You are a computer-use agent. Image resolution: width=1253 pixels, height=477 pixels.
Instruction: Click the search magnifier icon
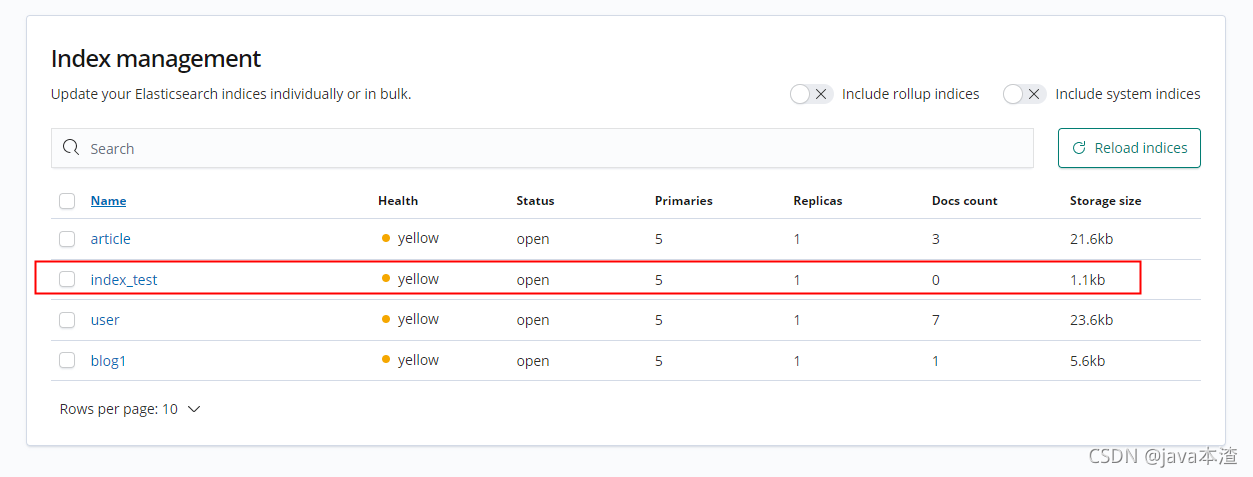click(71, 148)
